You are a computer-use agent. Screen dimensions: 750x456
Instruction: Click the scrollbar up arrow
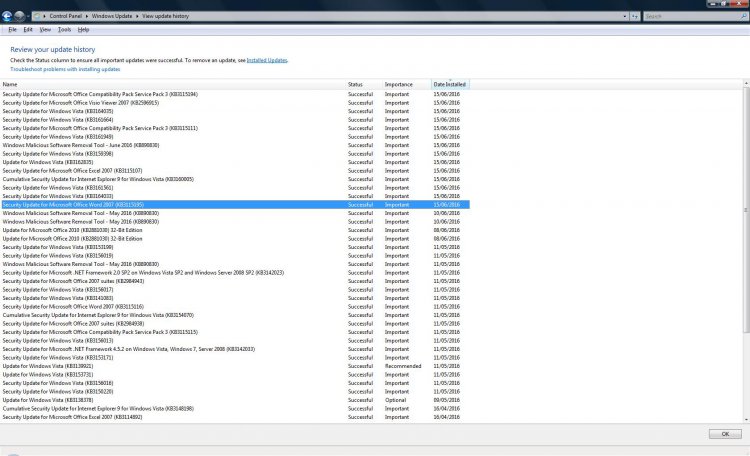746,83
